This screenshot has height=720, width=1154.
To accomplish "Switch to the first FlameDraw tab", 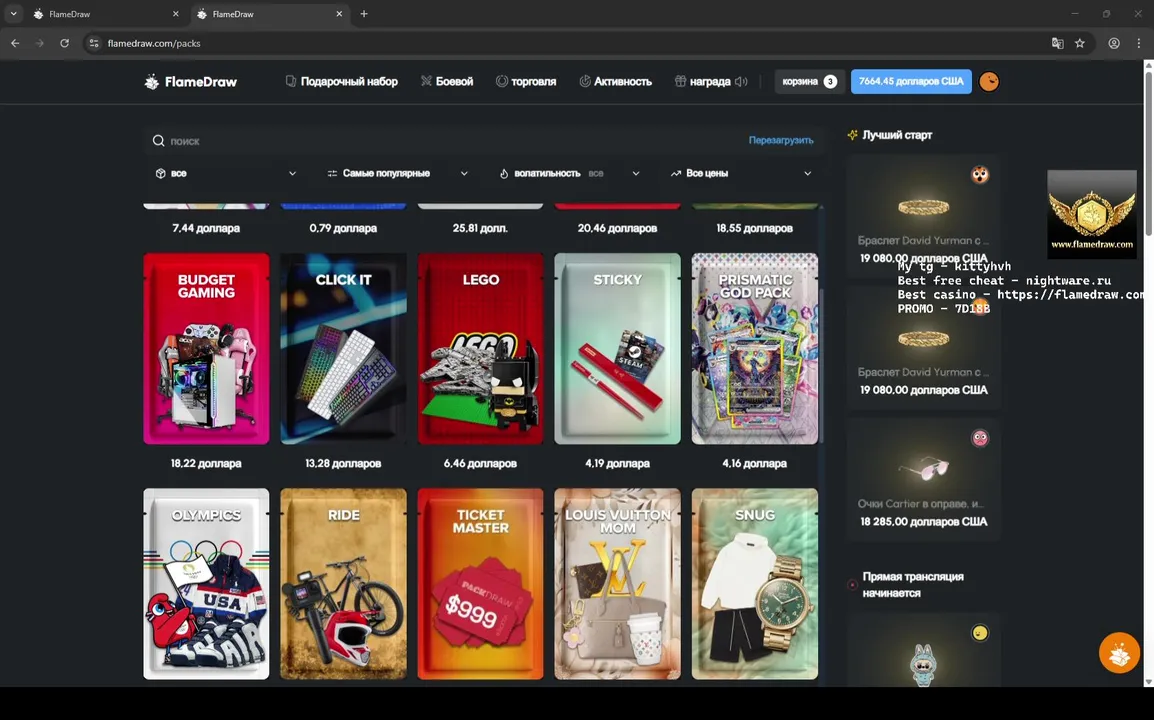I will pyautogui.click(x=107, y=14).
